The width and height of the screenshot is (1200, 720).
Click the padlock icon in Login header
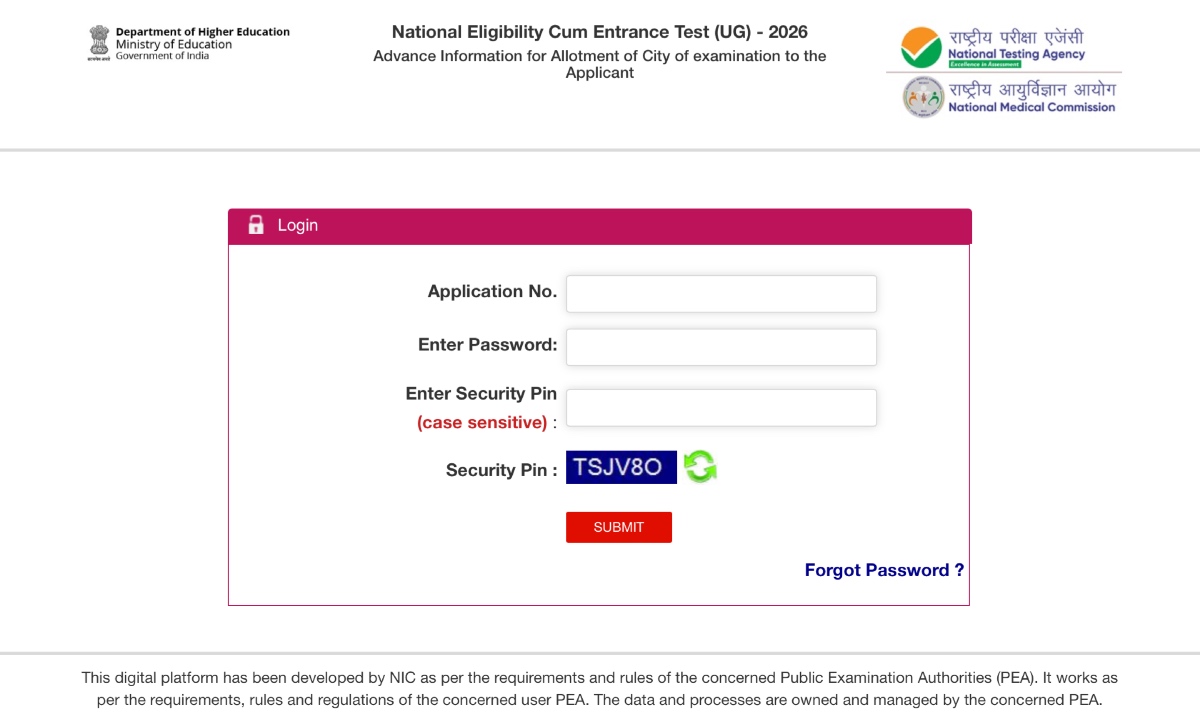[x=256, y=225]
